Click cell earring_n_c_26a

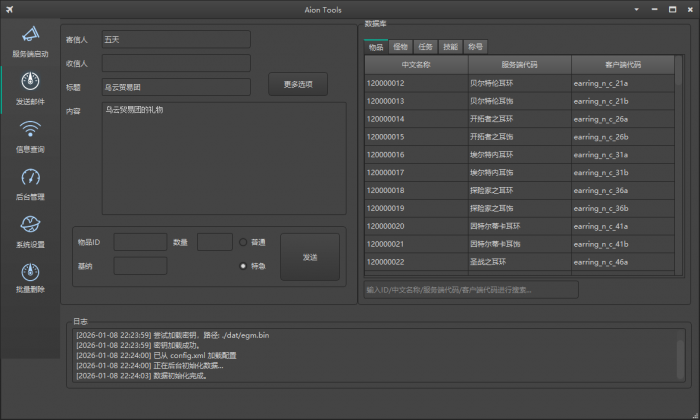[x=623, y=119]
